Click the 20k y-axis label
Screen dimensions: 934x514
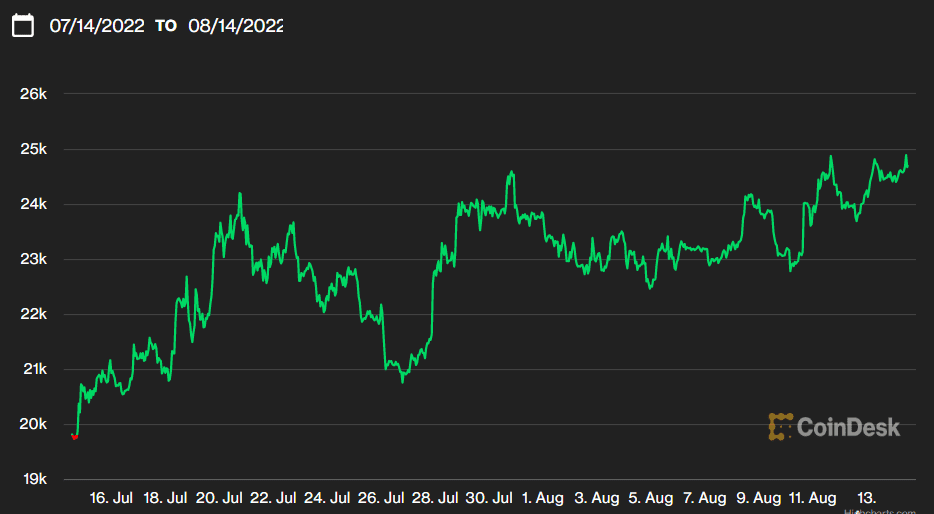[33, 424]
